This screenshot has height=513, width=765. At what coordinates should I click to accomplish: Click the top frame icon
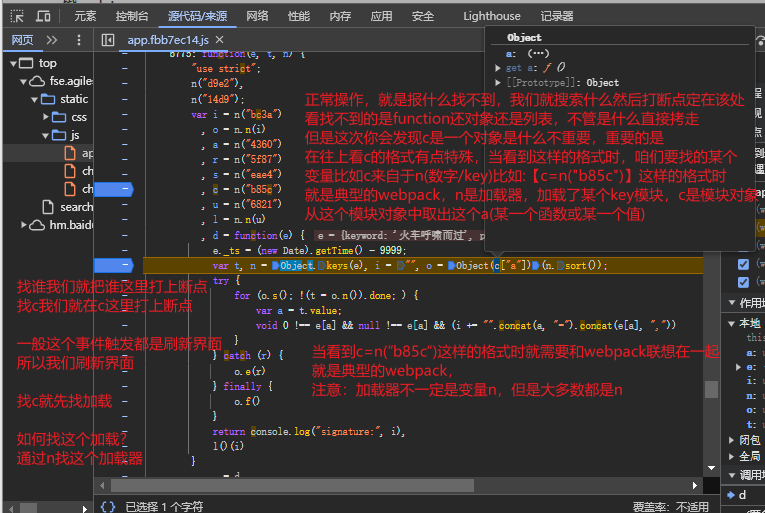[26, 63]
